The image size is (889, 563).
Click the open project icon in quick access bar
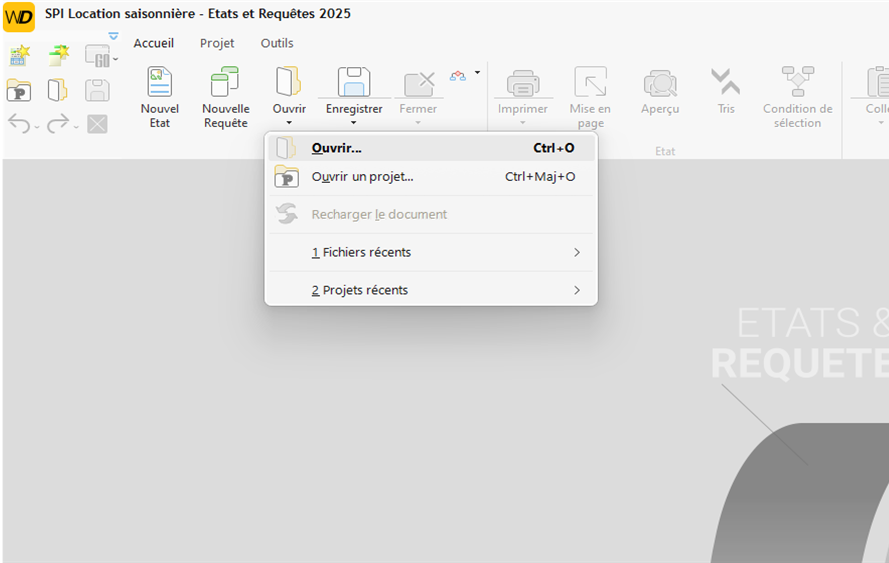(19, 91)
